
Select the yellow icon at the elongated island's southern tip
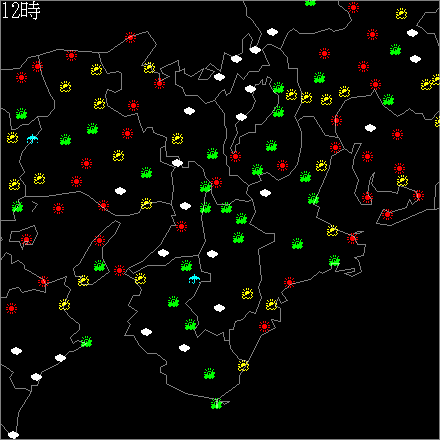(x=83, y=281)
